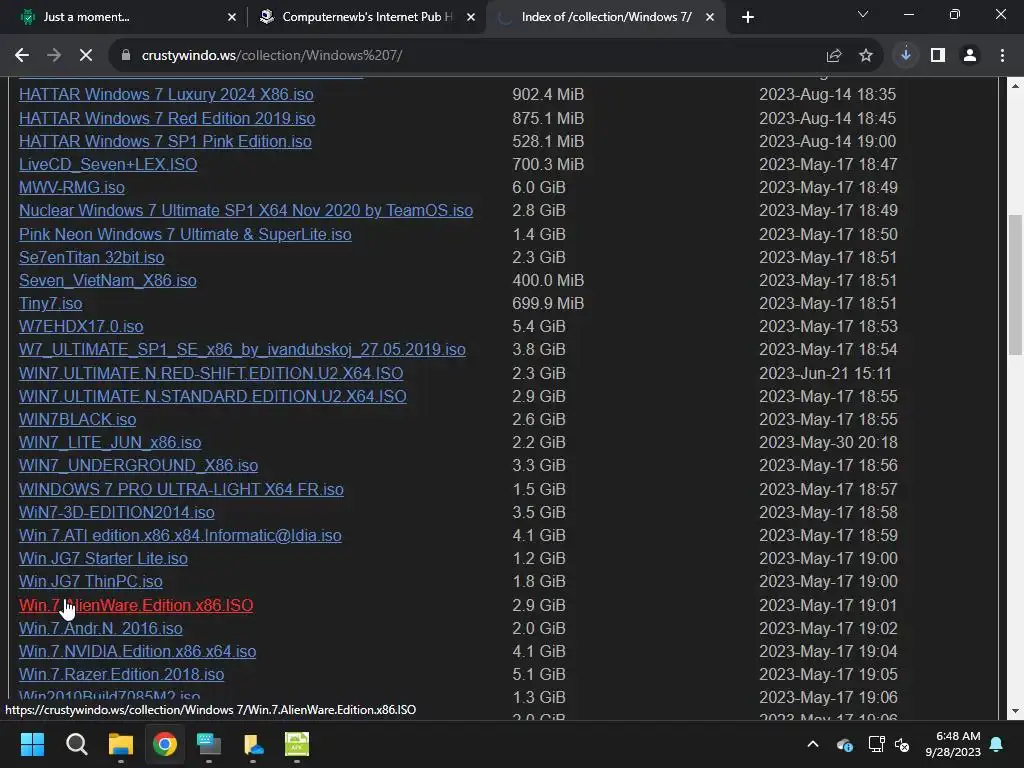Click the W7EHDX17.0.iso link
This screenshot has width=1024, height=768.
point(81,327)
